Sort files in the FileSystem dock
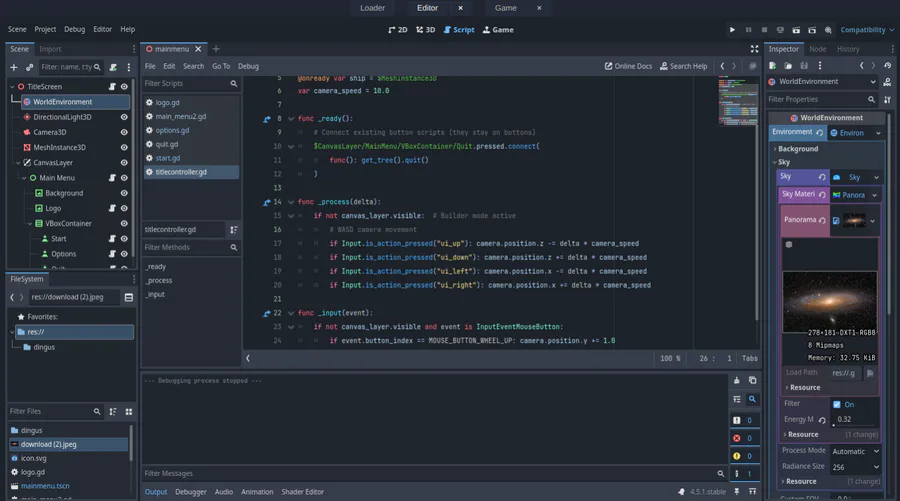900x501 pixels. [x=113, y=411]
